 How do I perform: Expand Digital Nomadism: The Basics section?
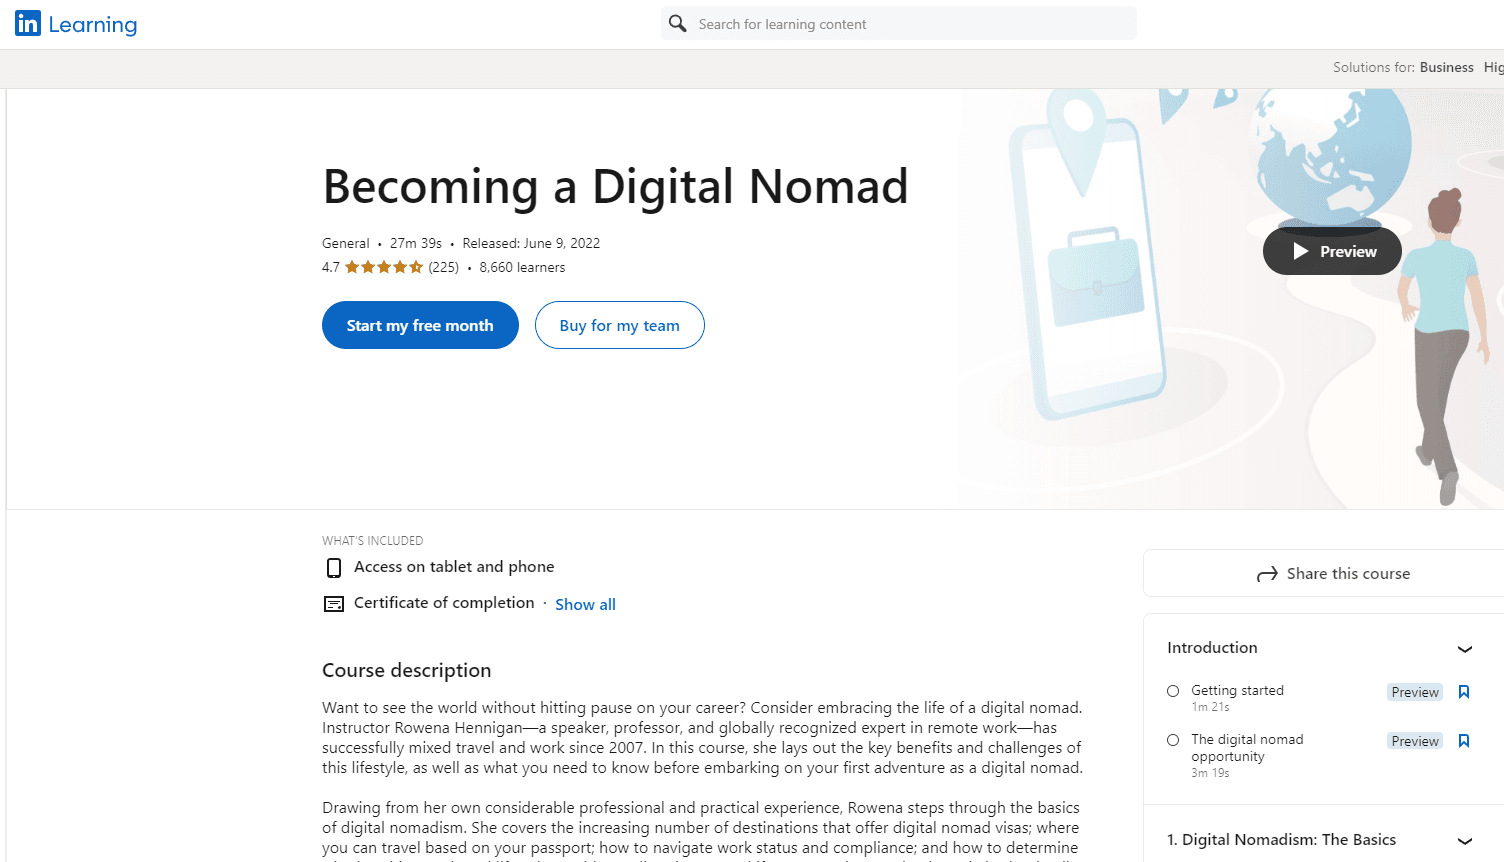point(1465,841)
